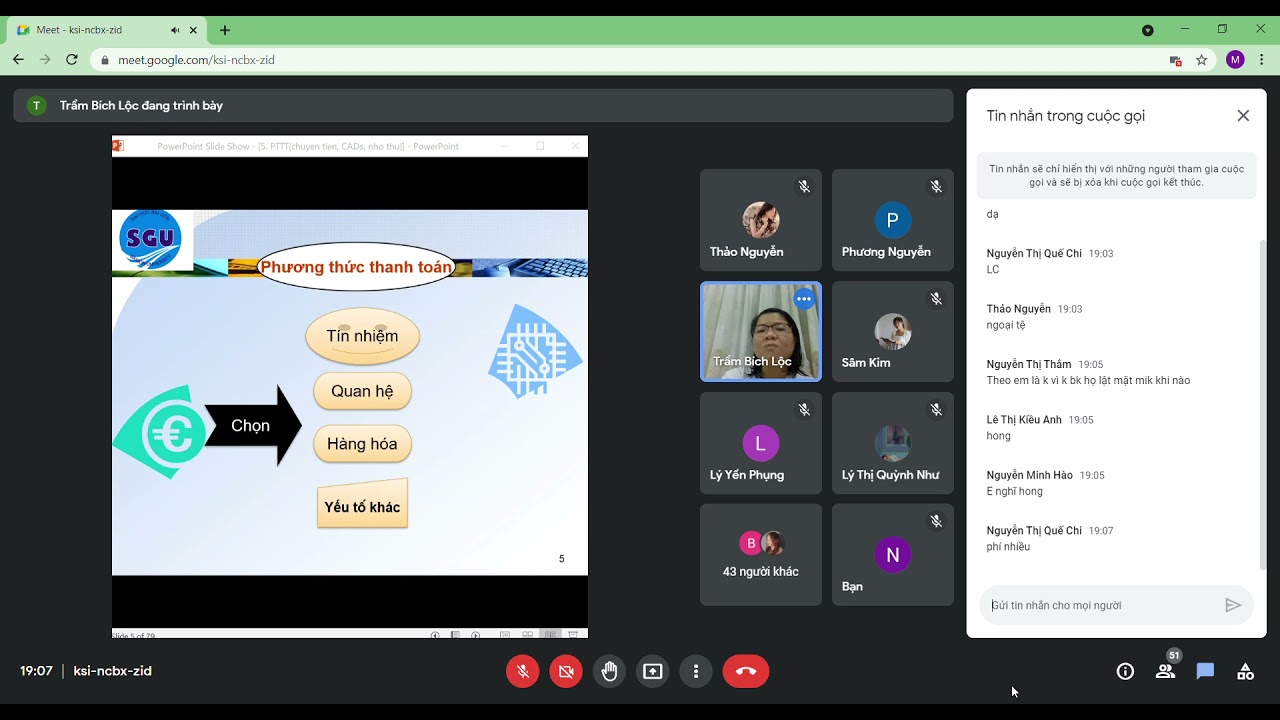Close the Meet browser tab
The height and width of the screenshot is (720, 1280).
click(194, 30)
